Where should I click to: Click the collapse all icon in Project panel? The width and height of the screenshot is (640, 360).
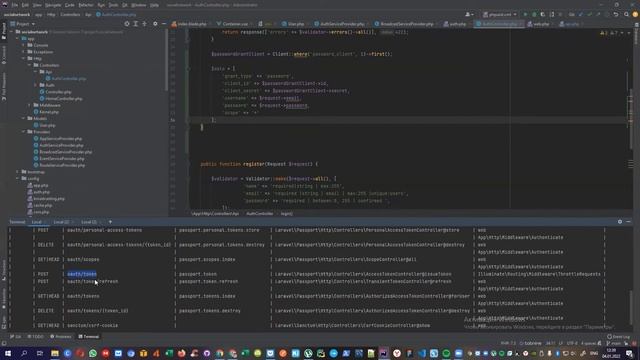coord(144,24)
